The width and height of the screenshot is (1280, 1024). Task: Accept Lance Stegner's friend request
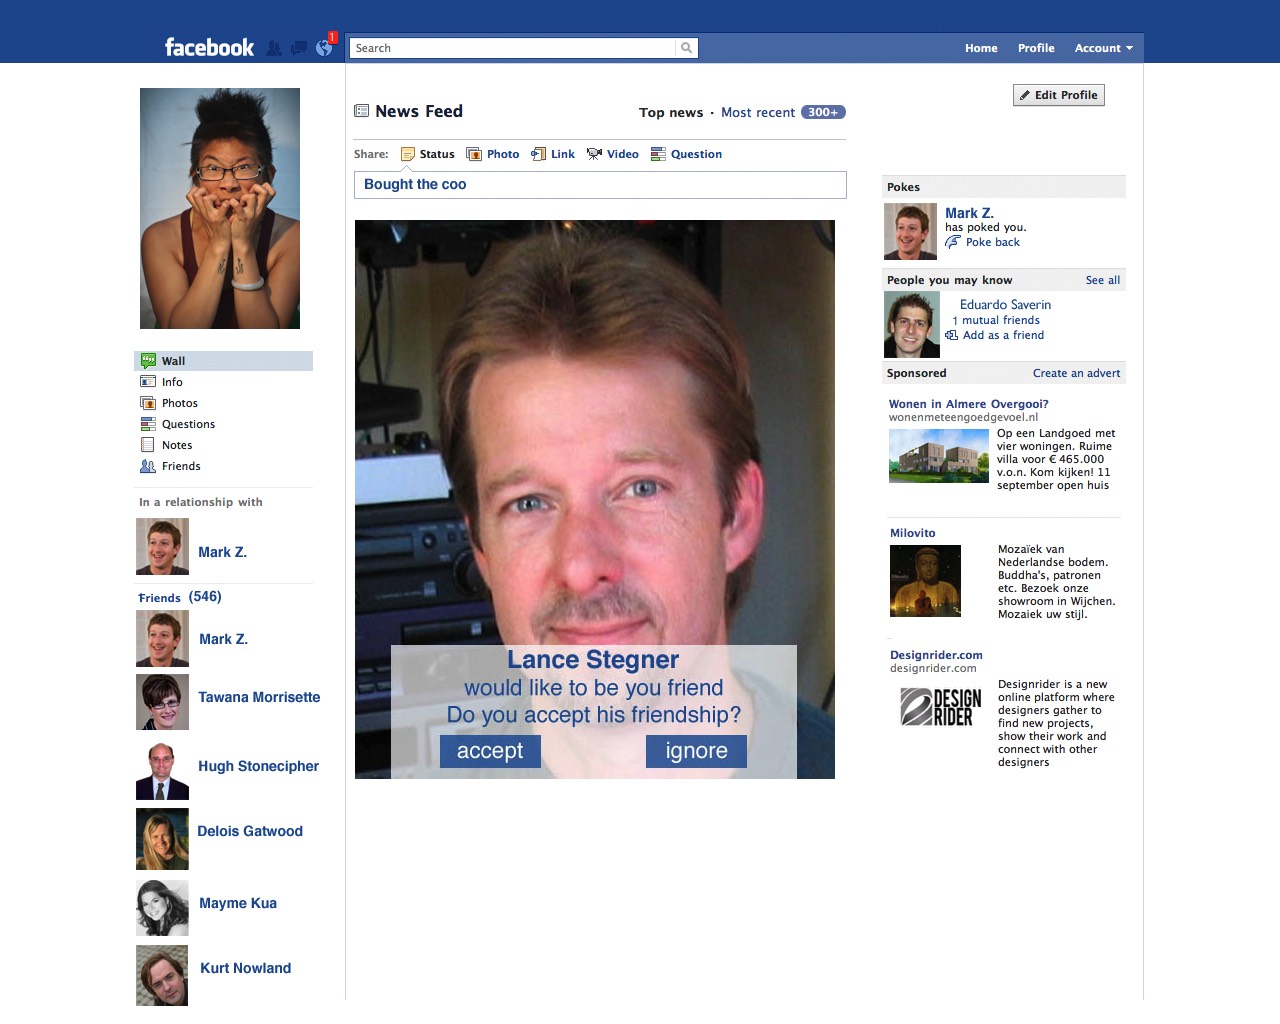pos(490,751)
